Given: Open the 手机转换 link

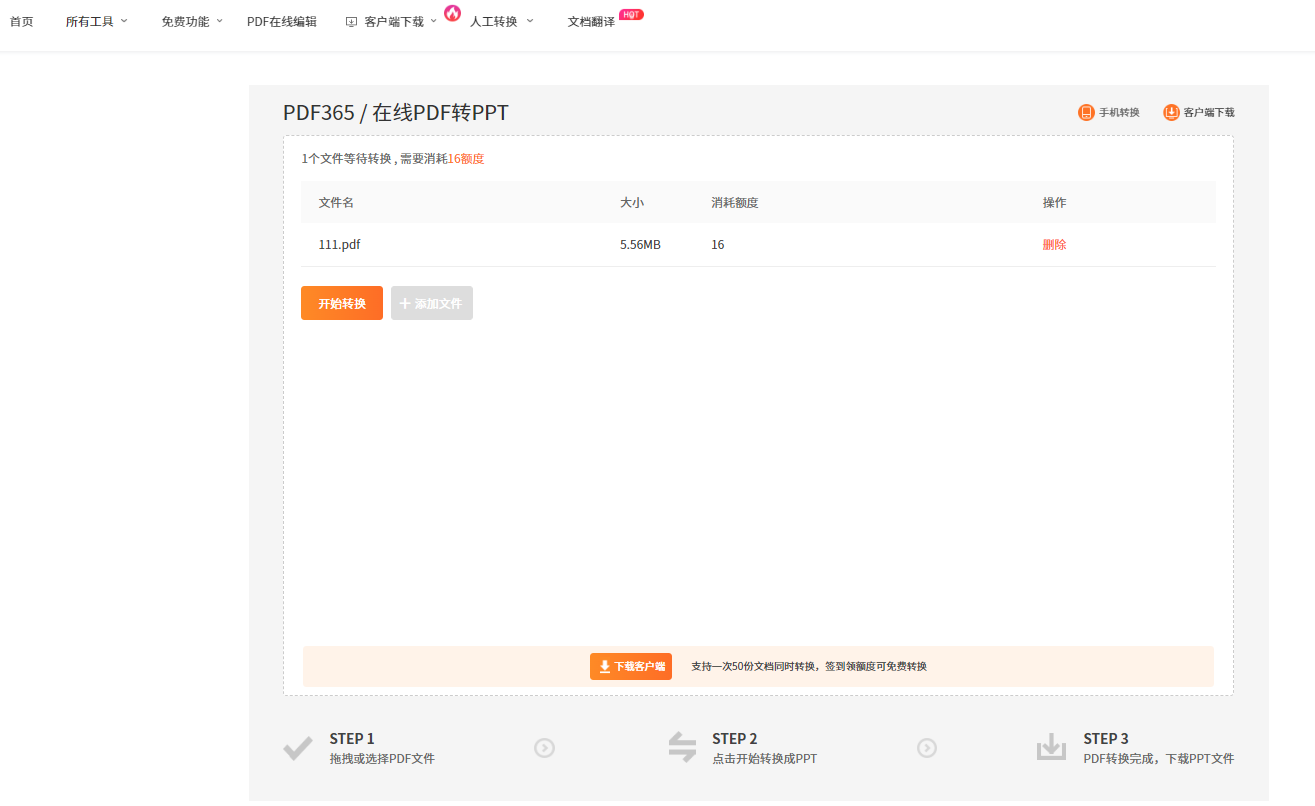Looking at the screenshot, I should (x=1119, y=112).
